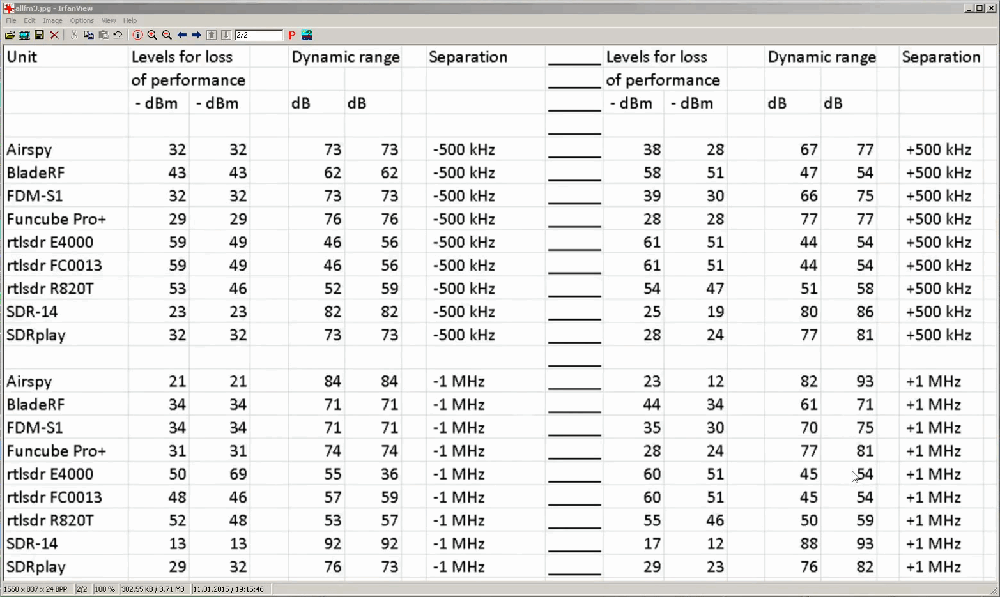The image size is (1000, 597).
Task: Click 'rtlsdr R820T' in the -1 MHz group
Action: pyautogui.click(x=50, y=520)
